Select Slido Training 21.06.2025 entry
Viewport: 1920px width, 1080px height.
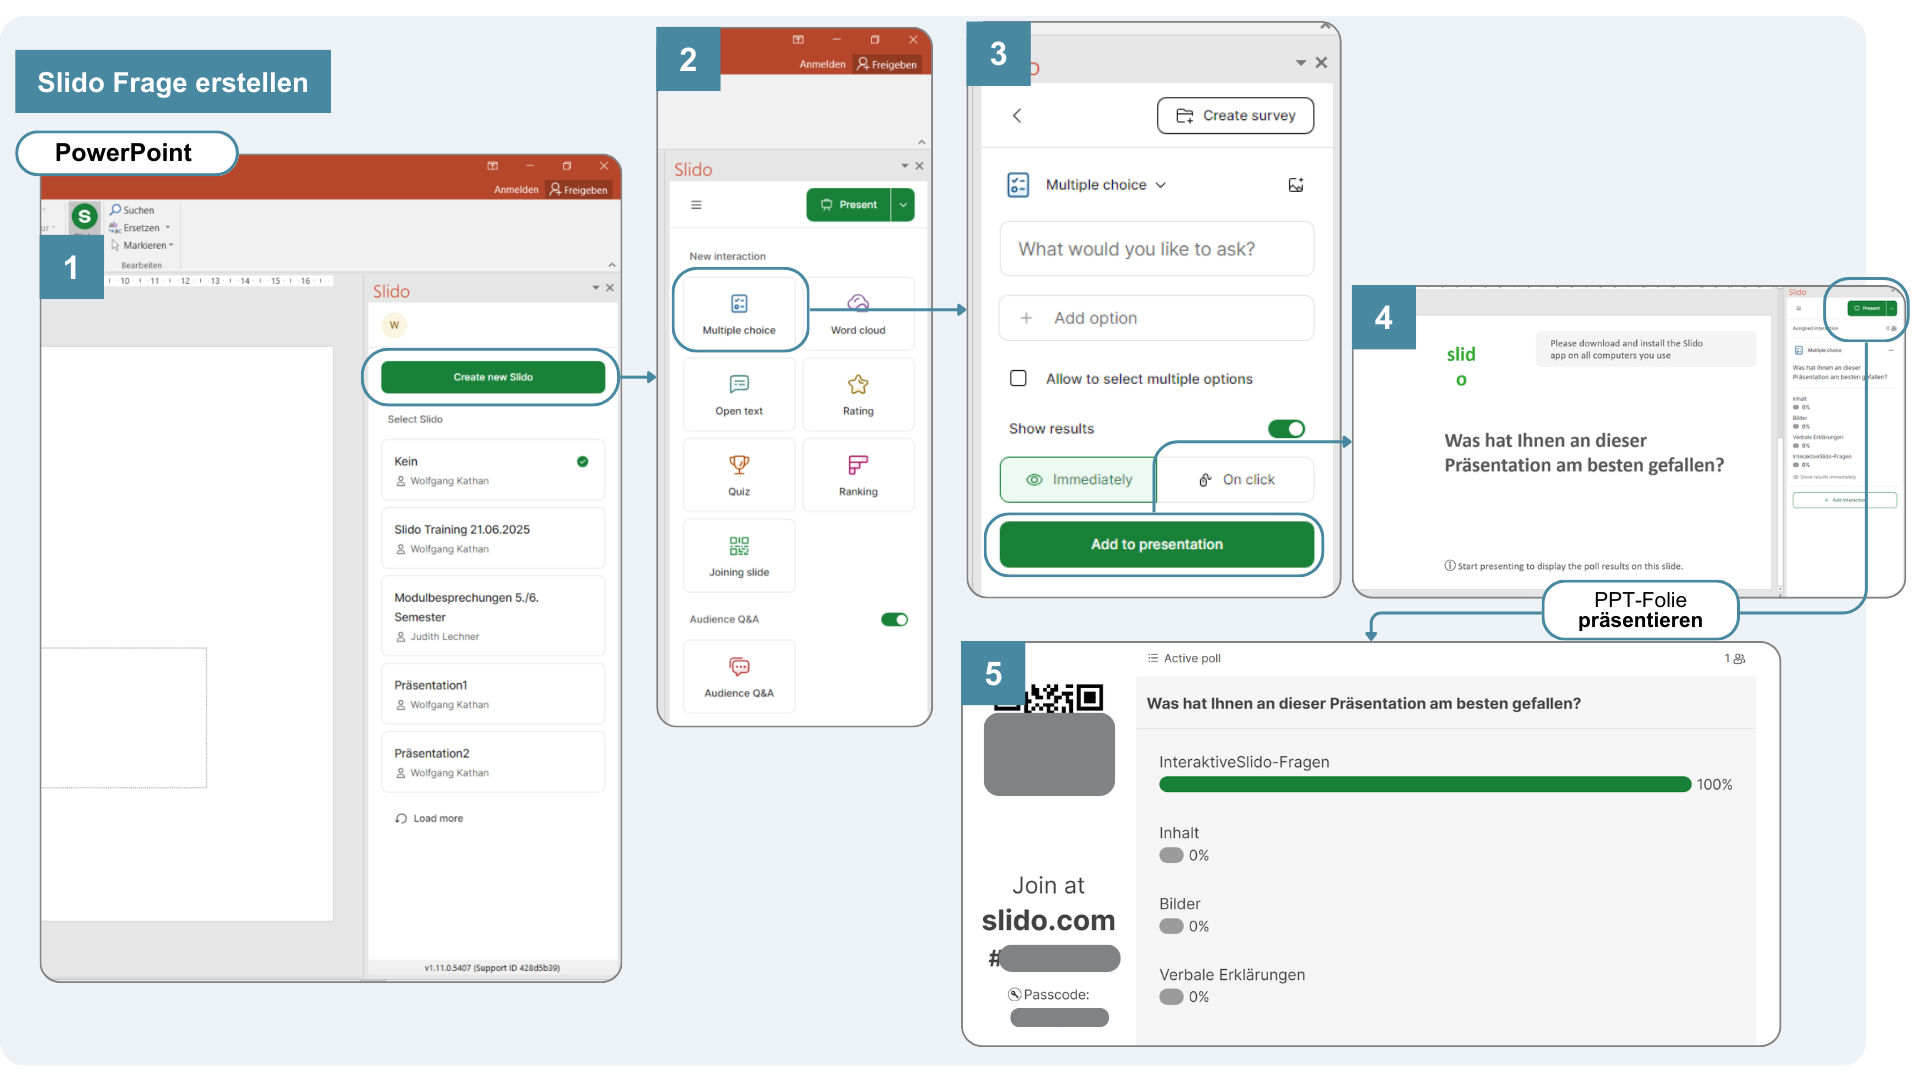click(x=493, y=538)
